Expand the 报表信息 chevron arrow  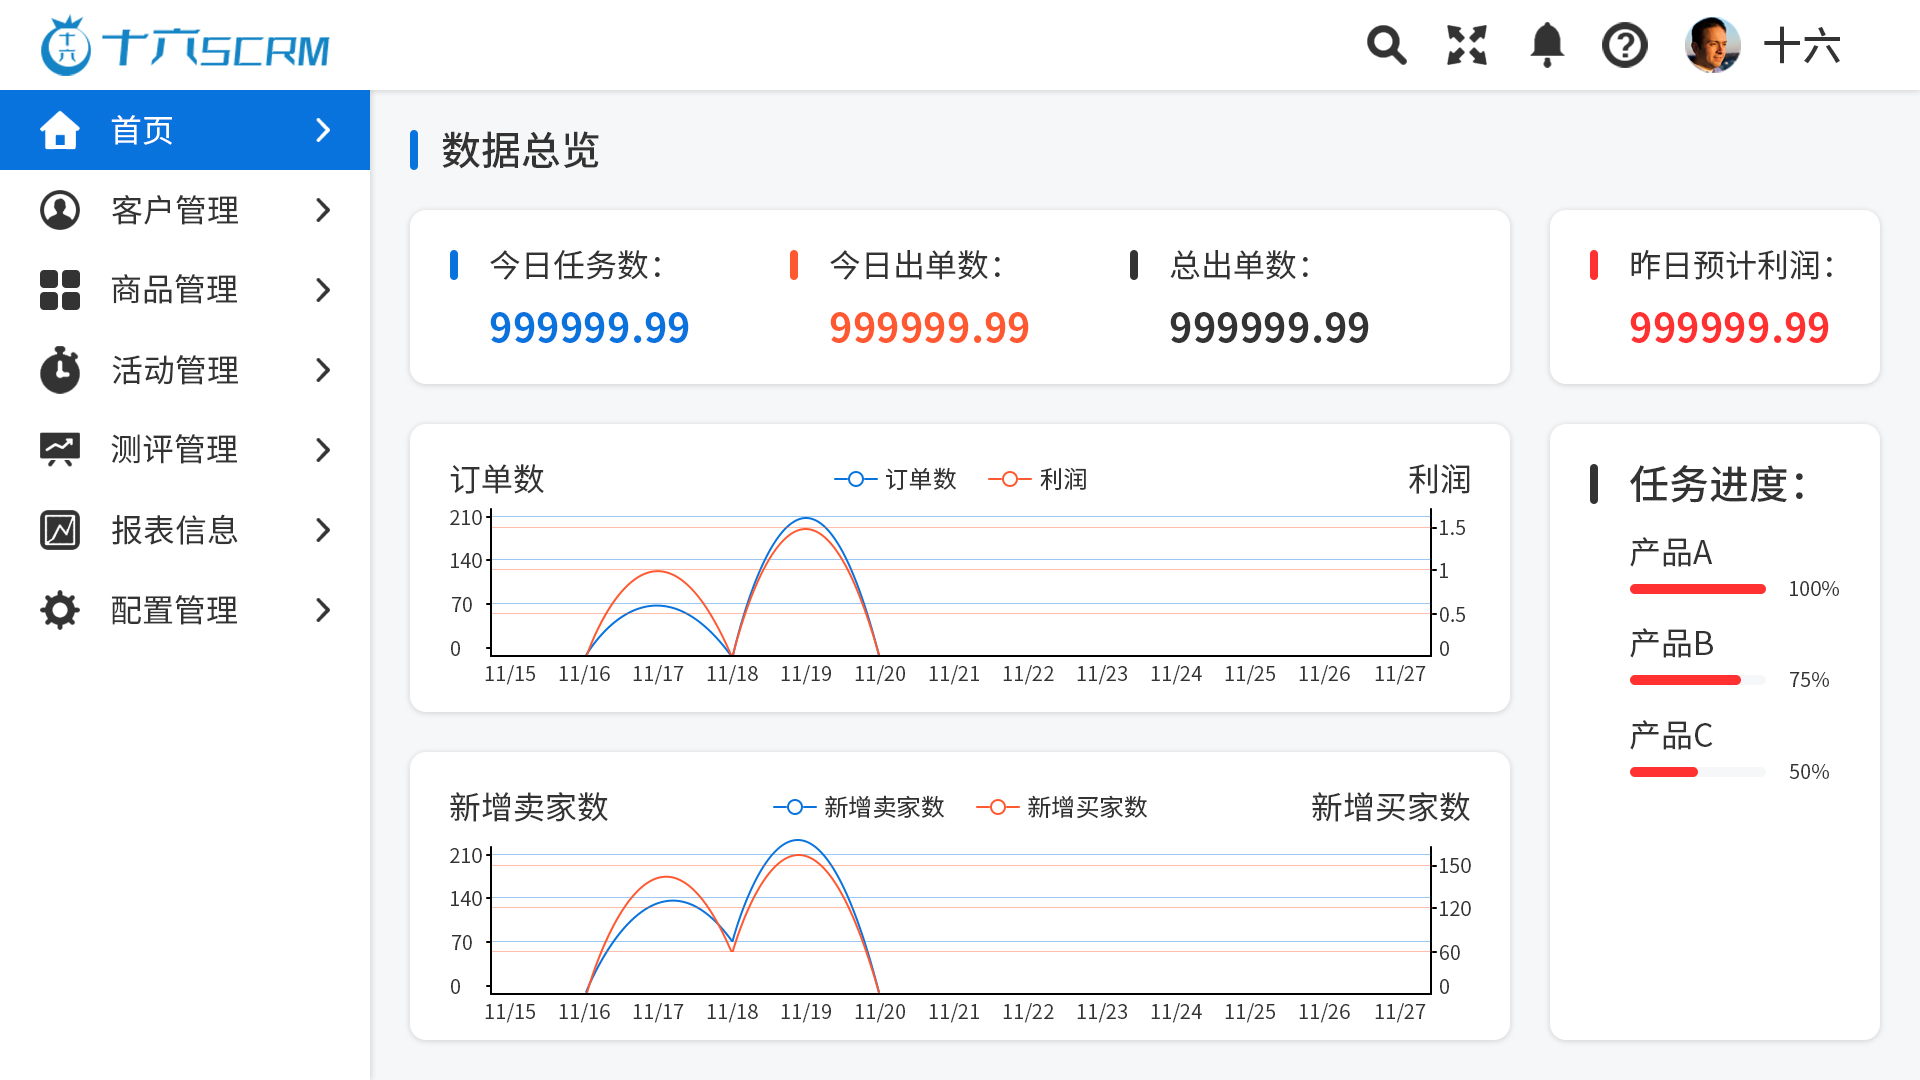(x=322, y=530)
